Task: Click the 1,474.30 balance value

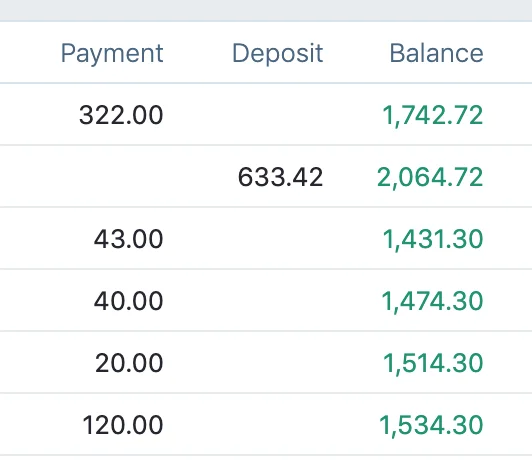Action: [433, 301]
